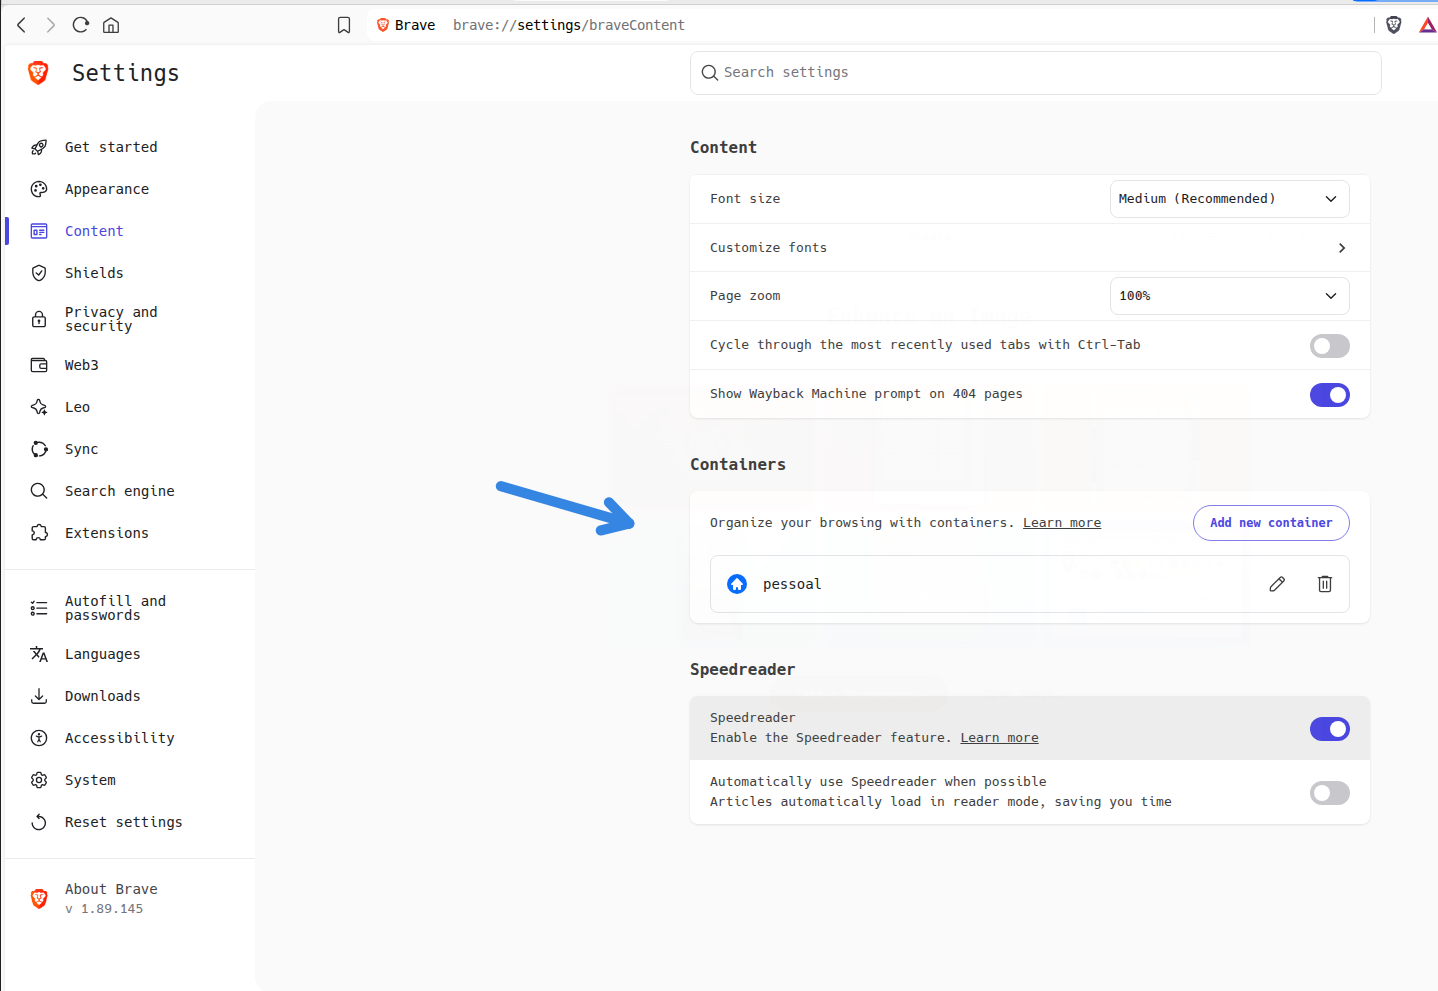
Task: Select Content in the settings sidebar
Action: pyautogui.click(x=94, y=231)
